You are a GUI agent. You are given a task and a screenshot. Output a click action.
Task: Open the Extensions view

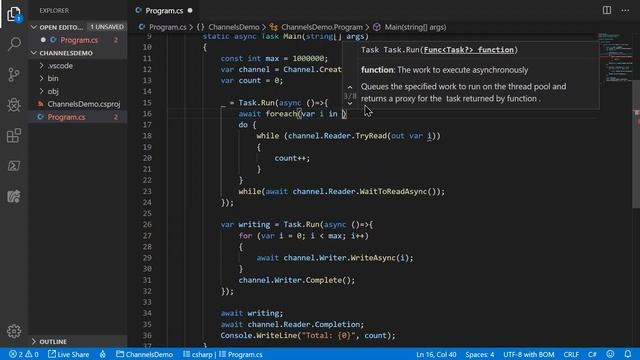[14, 136]
